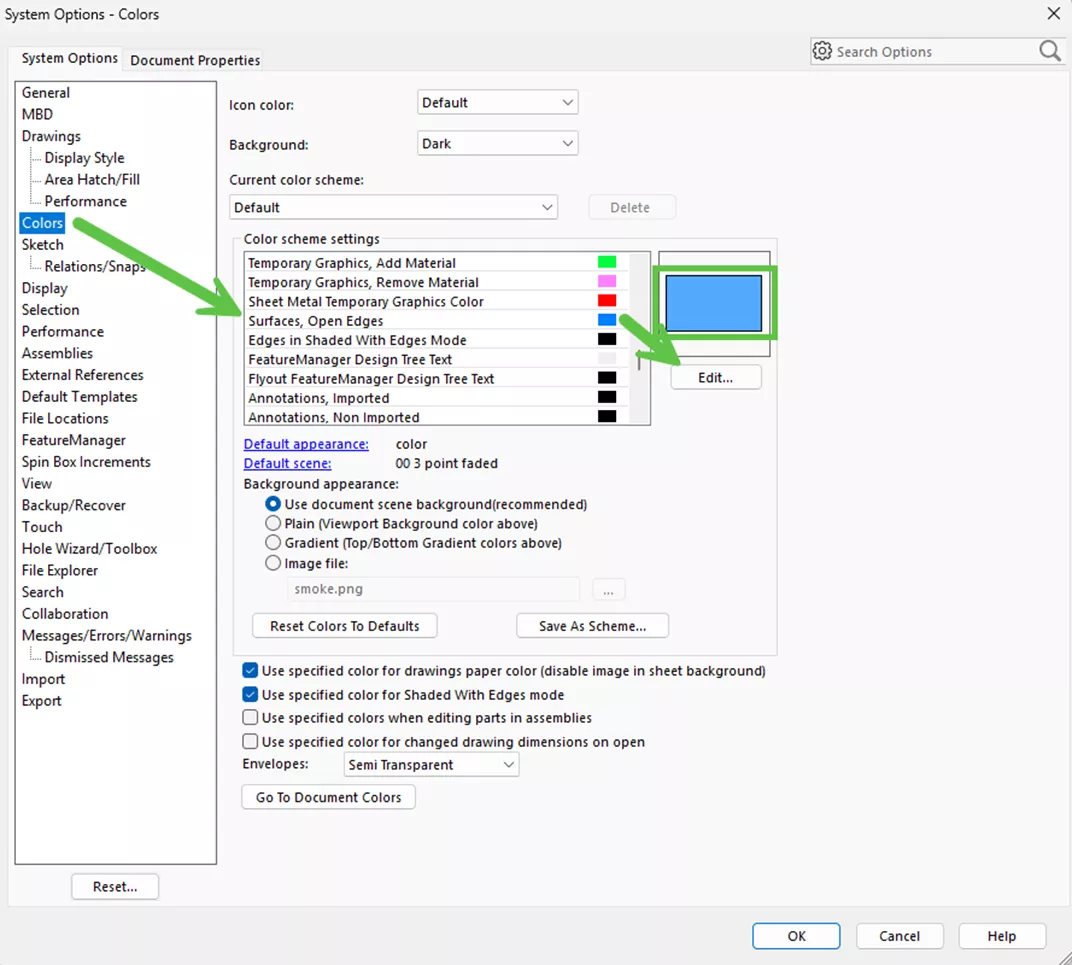Enable specified colors when editing parts in assemblies

point(251,718)
